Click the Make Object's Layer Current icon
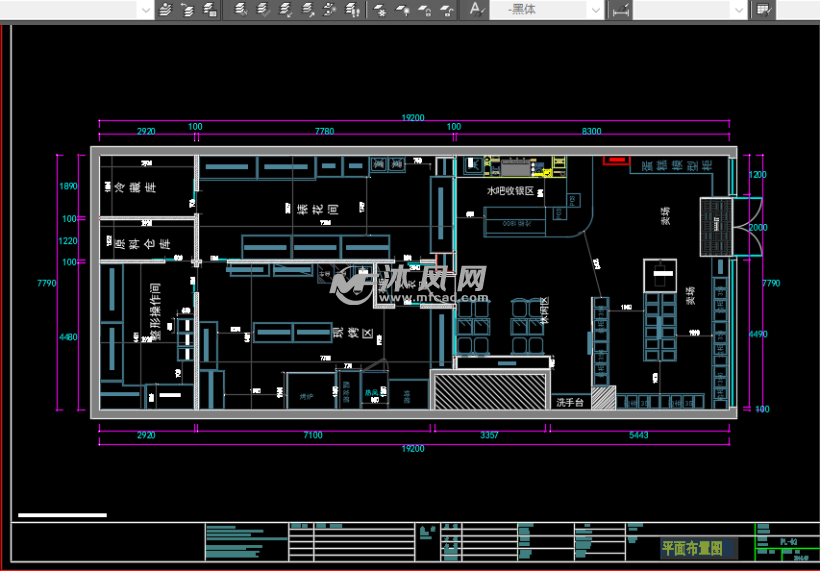 pyautogui.click(x=165, y=10)
